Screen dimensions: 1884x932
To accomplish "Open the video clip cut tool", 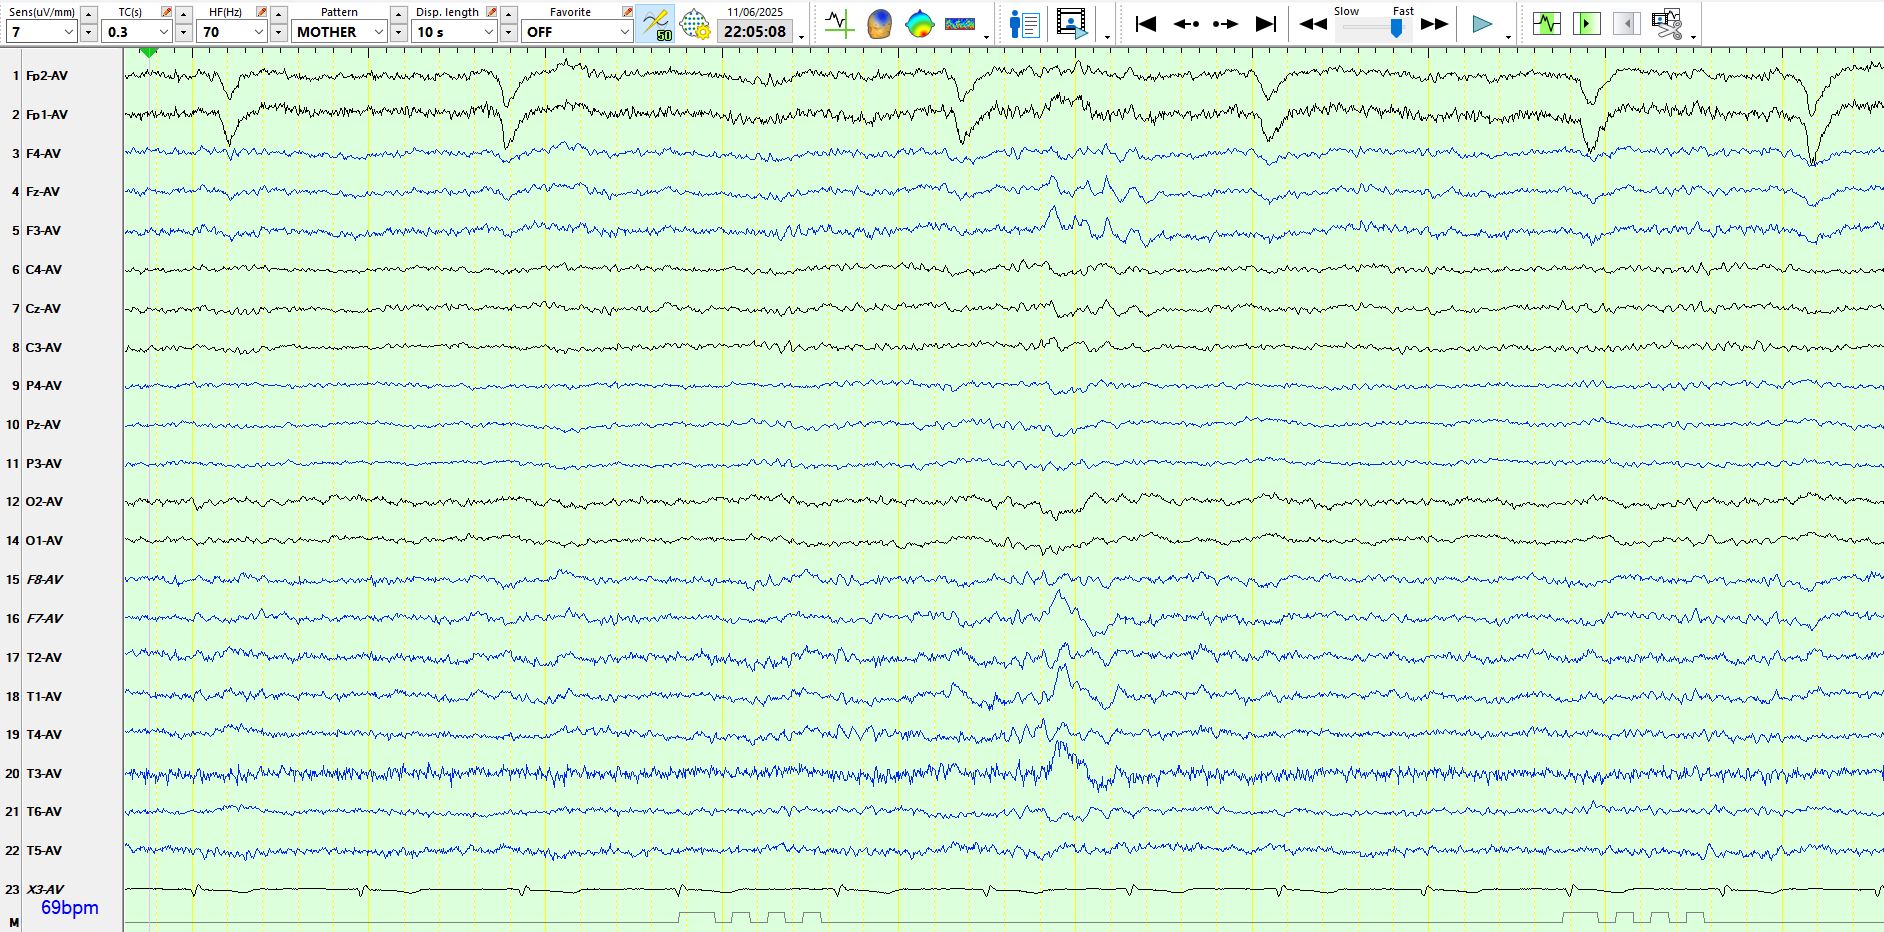I will click(1667, 24).
